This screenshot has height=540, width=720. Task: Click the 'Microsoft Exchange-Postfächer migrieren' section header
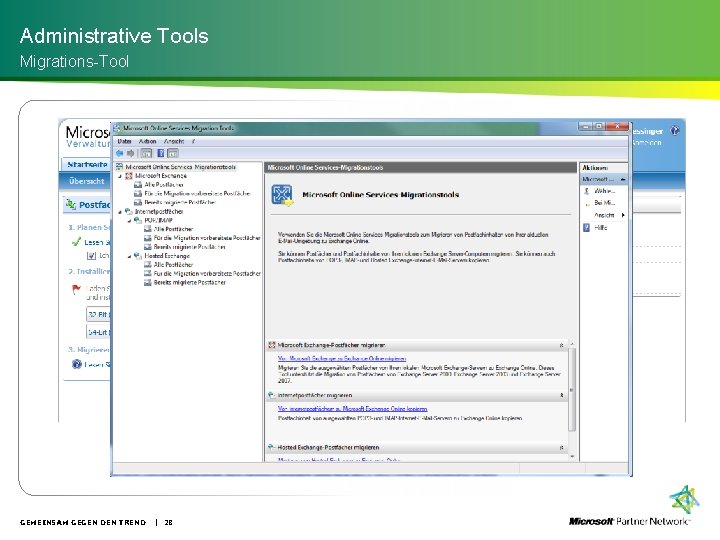416,345
